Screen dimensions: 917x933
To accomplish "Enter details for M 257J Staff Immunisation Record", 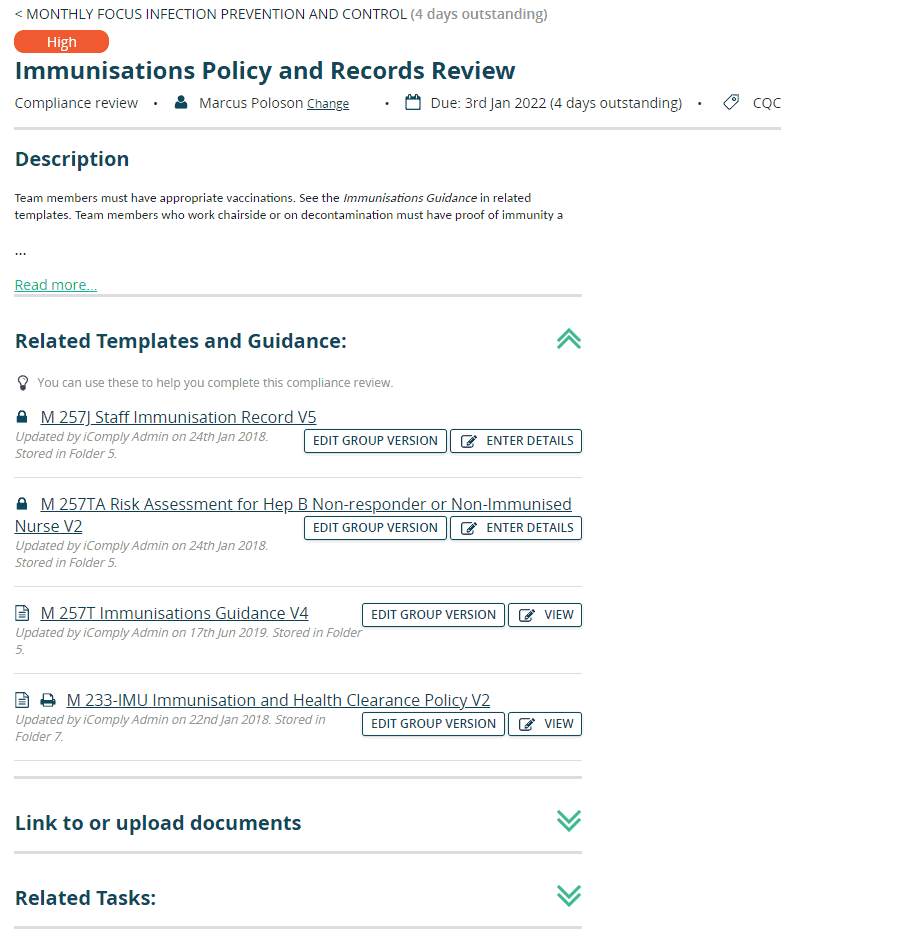I will coord(516,441).
